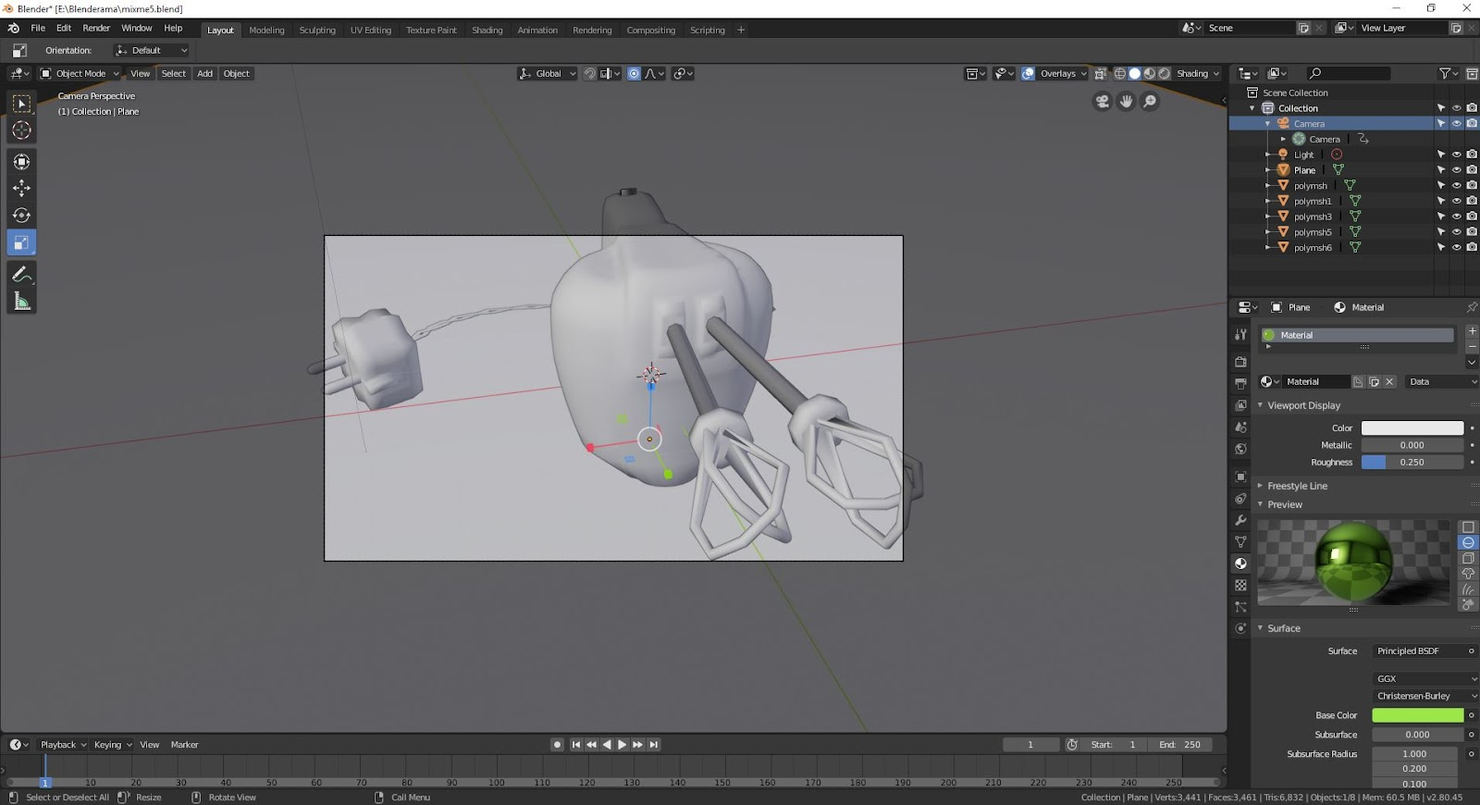Select the Rotate tool
Viewport: 1480px width, 805px height.
[x=21, y=215]
